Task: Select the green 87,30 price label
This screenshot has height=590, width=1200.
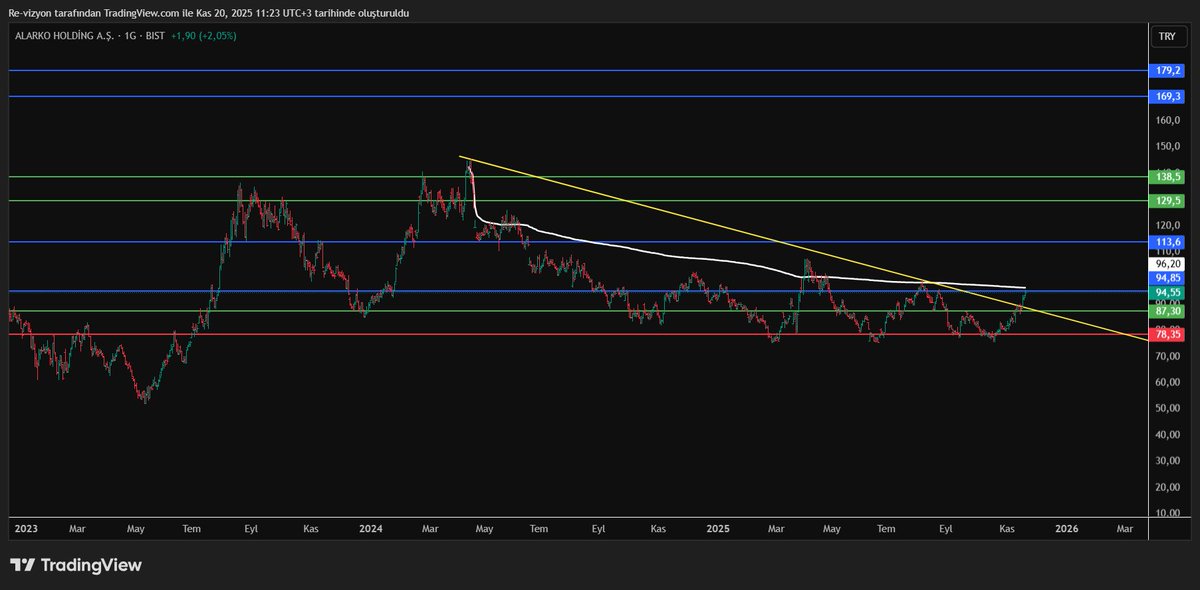Action: click(x=1168, y=311)
